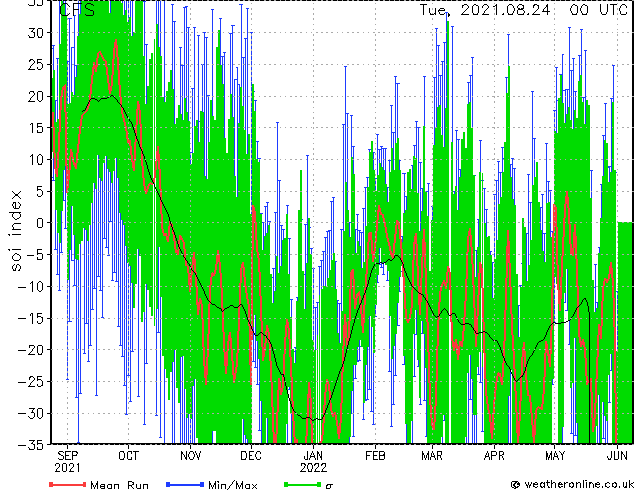Click the NOV month label

(x=190, y=456)
